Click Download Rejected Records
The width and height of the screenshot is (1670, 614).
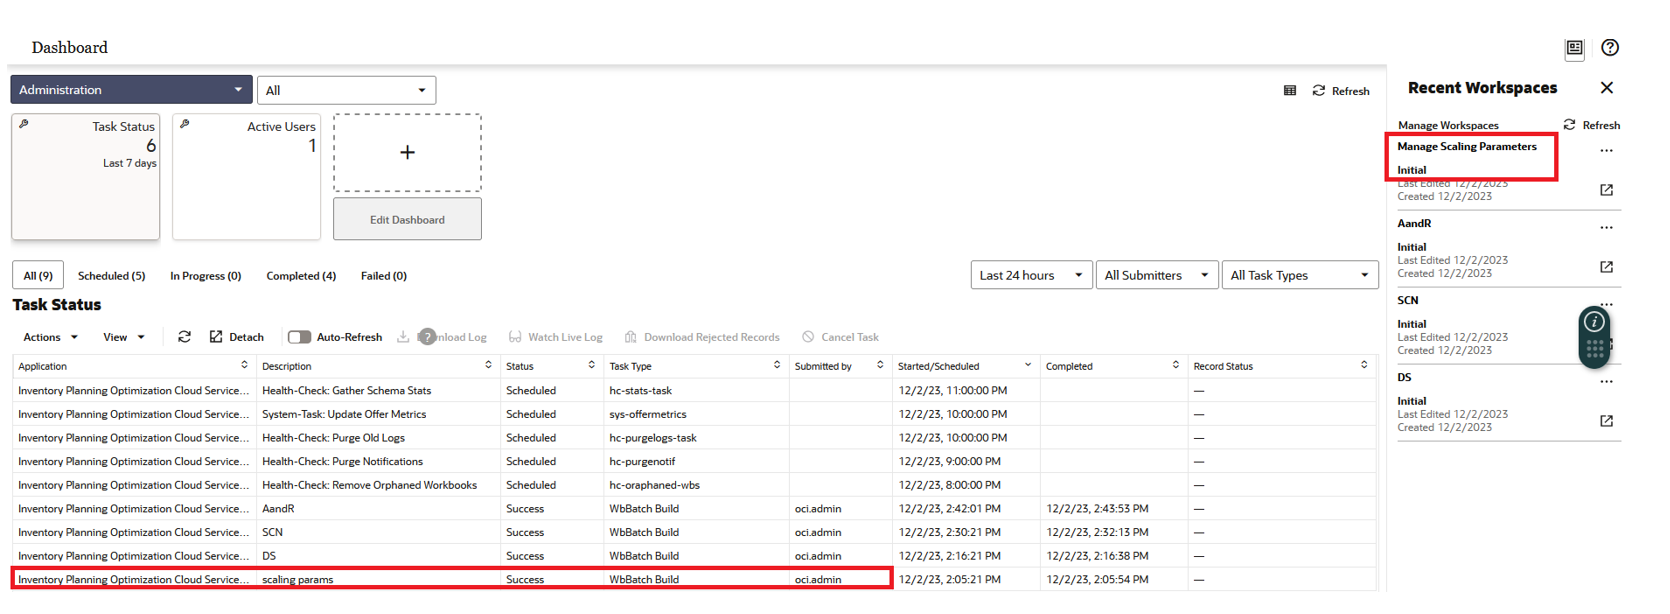coord(702,337)
